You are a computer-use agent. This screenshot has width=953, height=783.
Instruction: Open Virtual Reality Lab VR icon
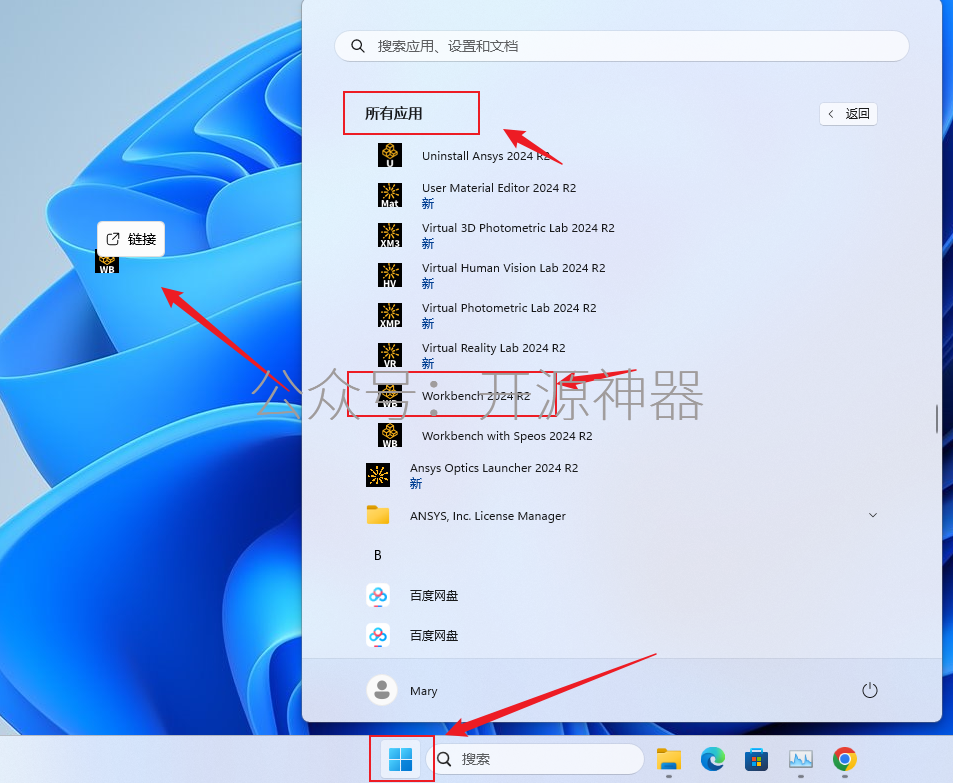coord(390,355)
